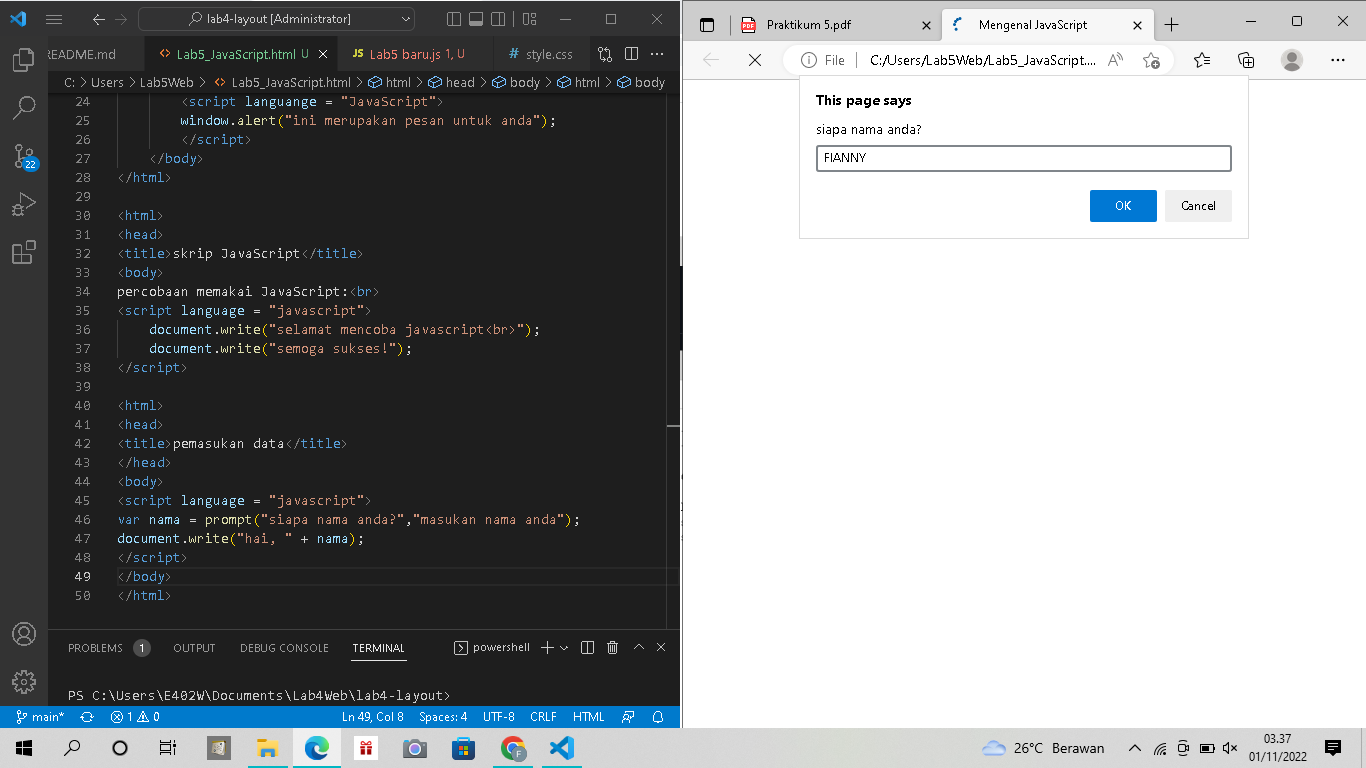Open the Run and Debug view
Image resolution: width=1366 pixels, height=768 pixels.
coord(23,204)
